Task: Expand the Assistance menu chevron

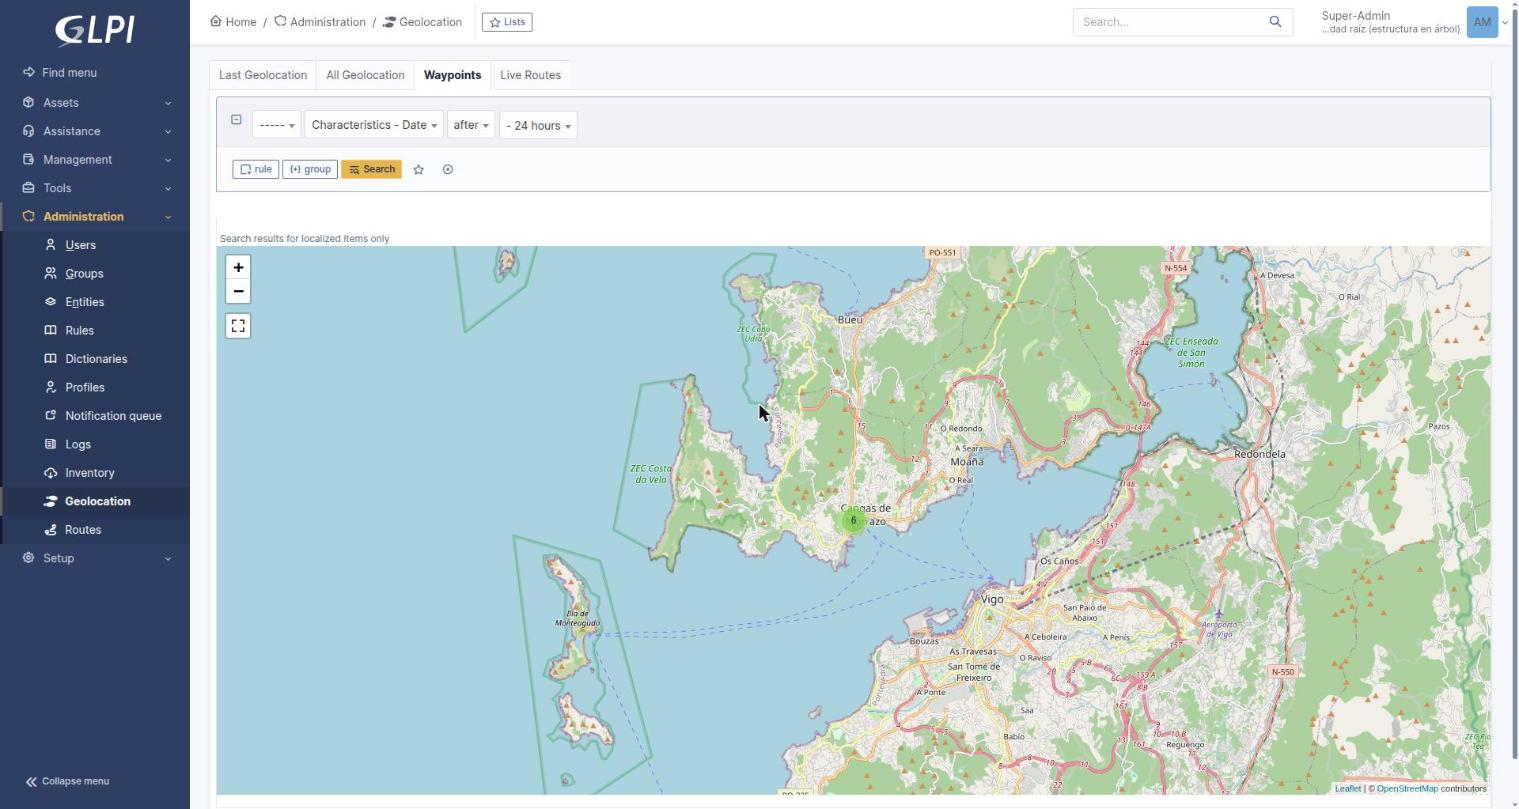Action: tap(168, 131)
